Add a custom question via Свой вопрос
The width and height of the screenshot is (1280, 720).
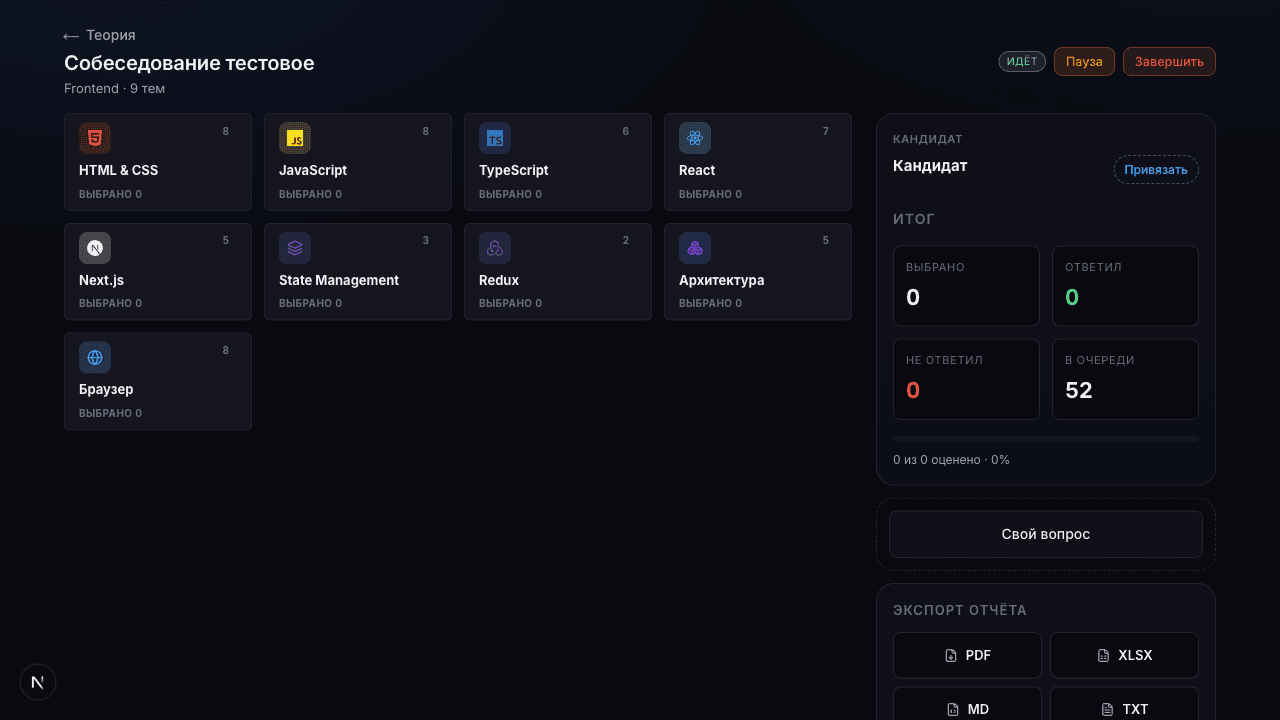coord(1046,534)
